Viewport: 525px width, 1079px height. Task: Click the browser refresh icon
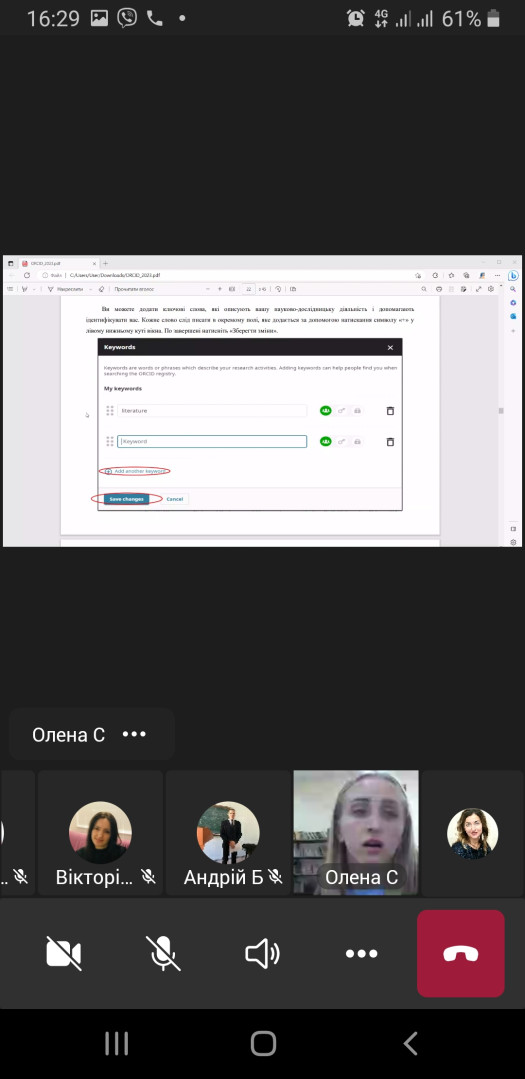27,275
